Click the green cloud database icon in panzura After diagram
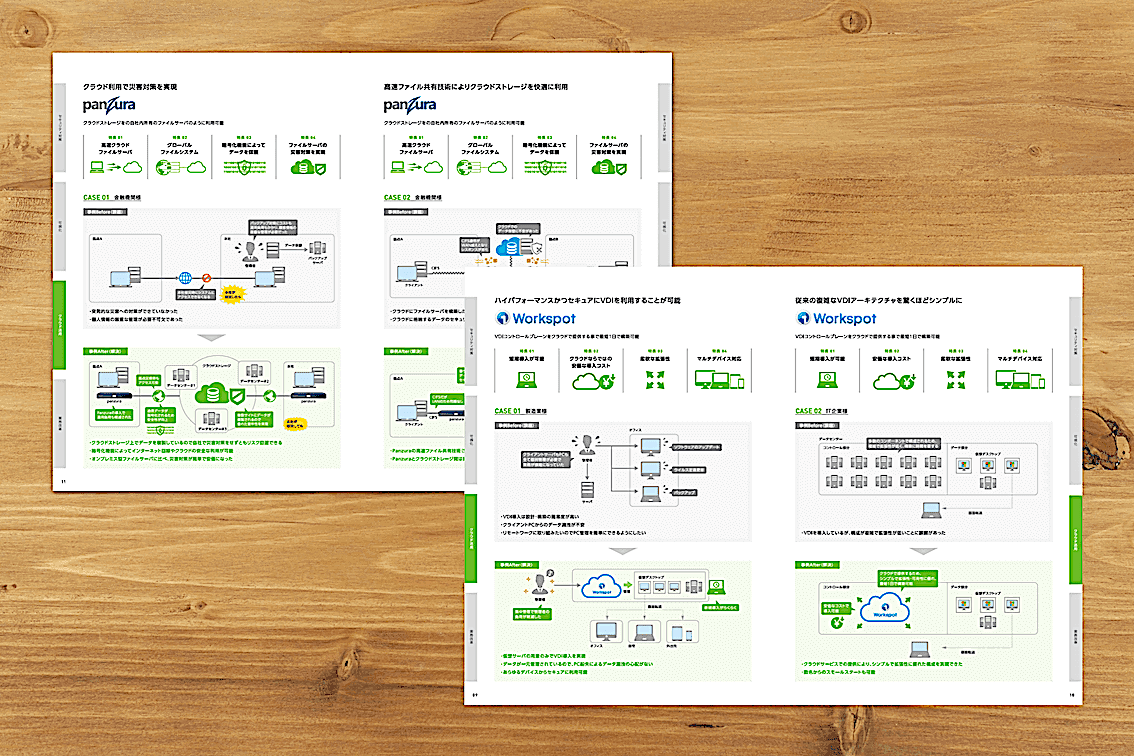Image resolution: width=1134 pixels, height=756 pixels. [213, 394]
